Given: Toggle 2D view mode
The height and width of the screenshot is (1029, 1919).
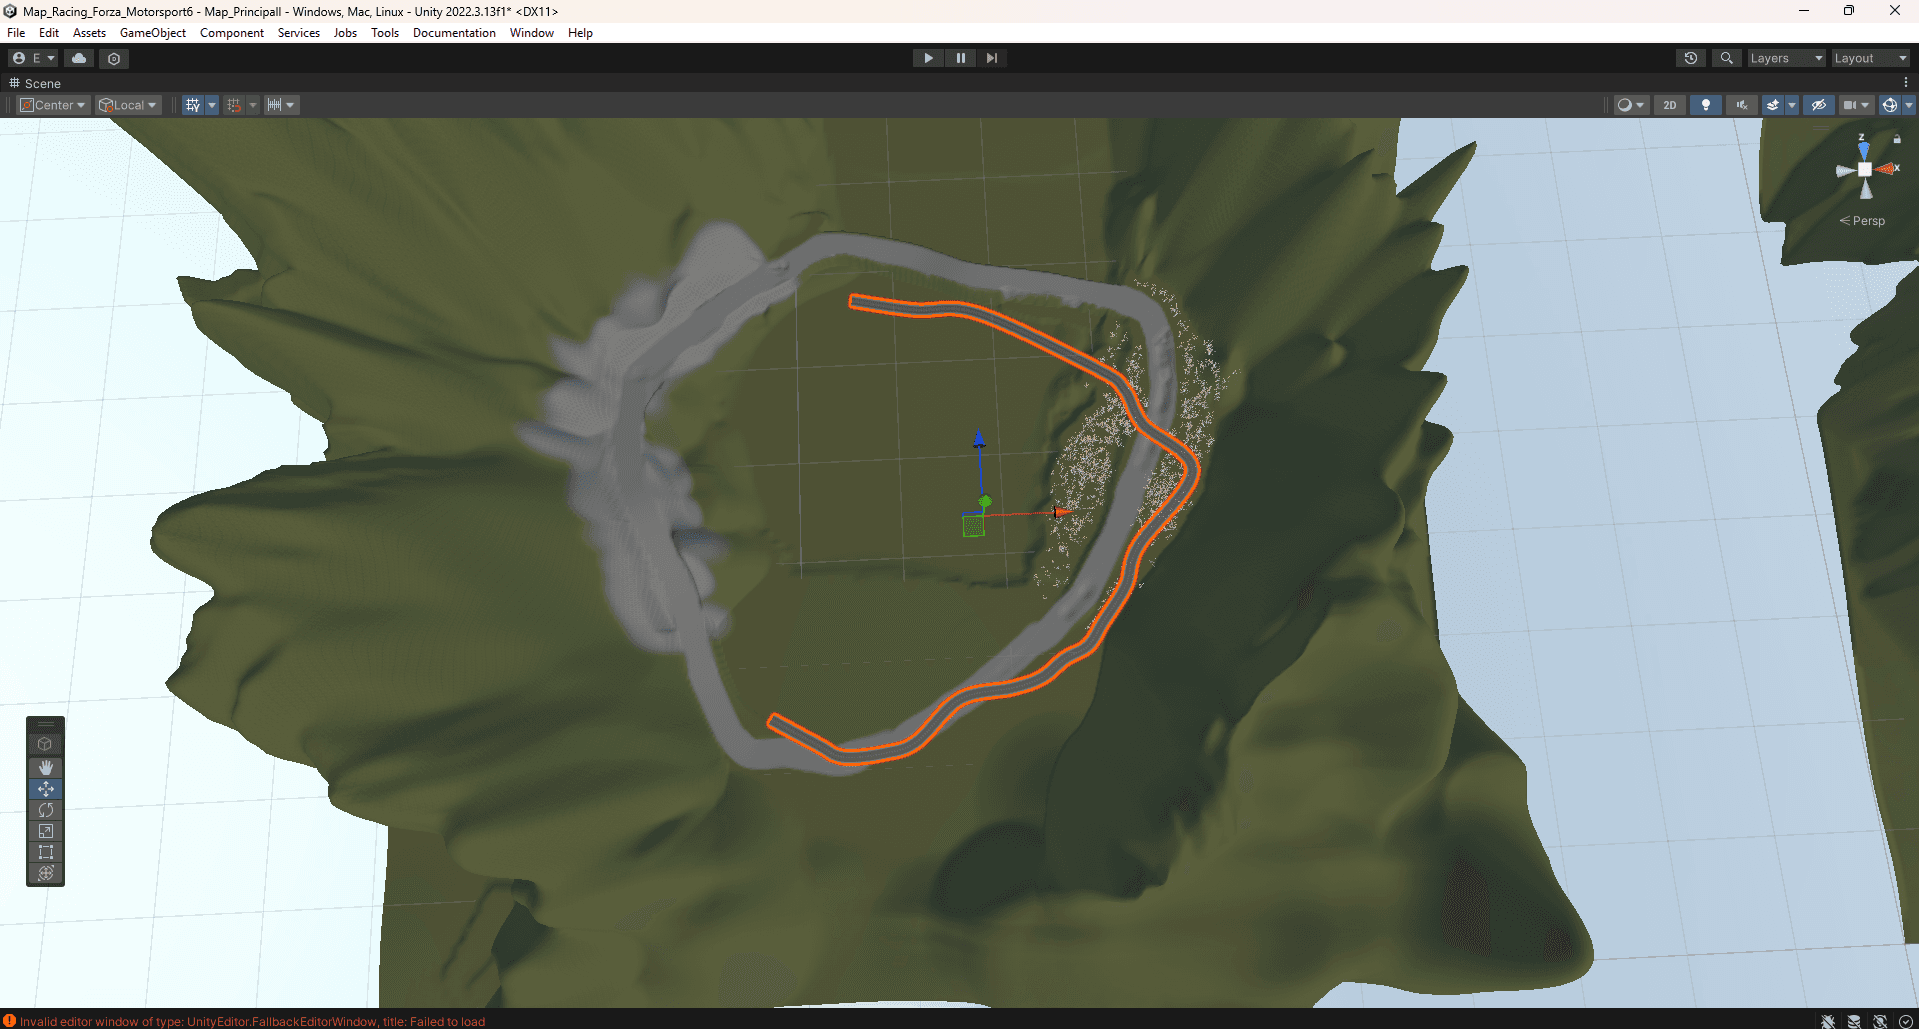Looking at the screenshot, I should (x=1670, y=105).
